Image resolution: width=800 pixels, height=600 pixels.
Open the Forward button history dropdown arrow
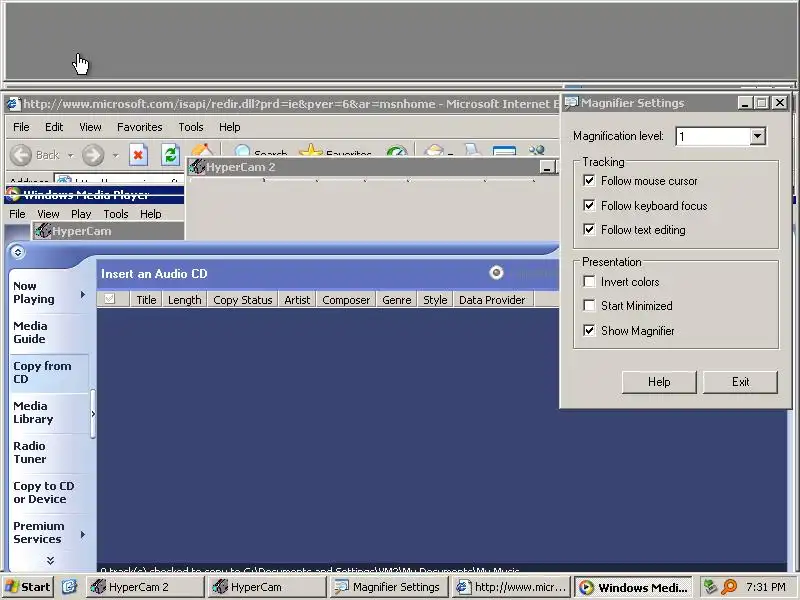coord(116,155)
